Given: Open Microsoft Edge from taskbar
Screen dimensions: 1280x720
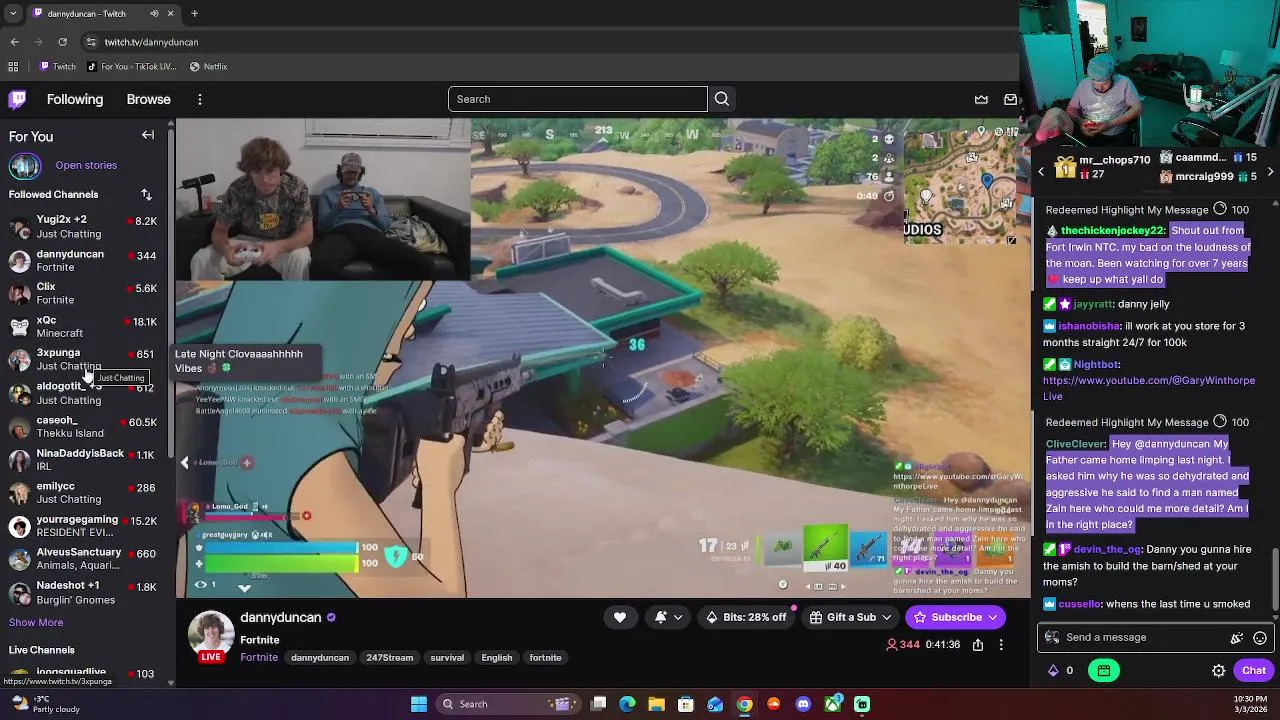Looking at the screenshot, I should tap(627, 704).
